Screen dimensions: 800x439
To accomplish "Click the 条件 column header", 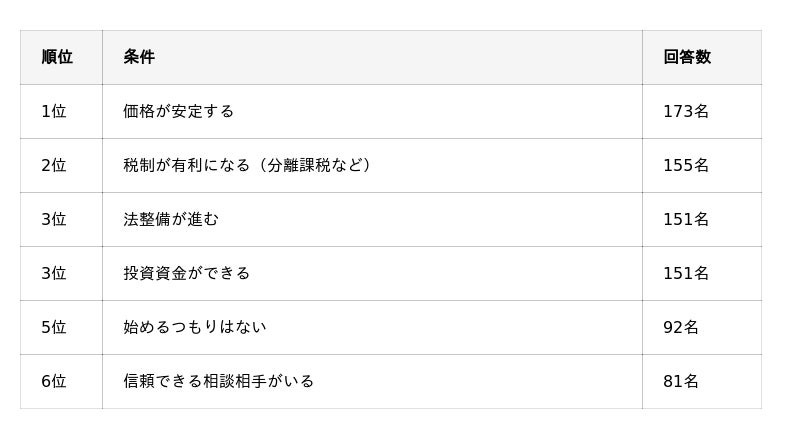I will (139, 57).
